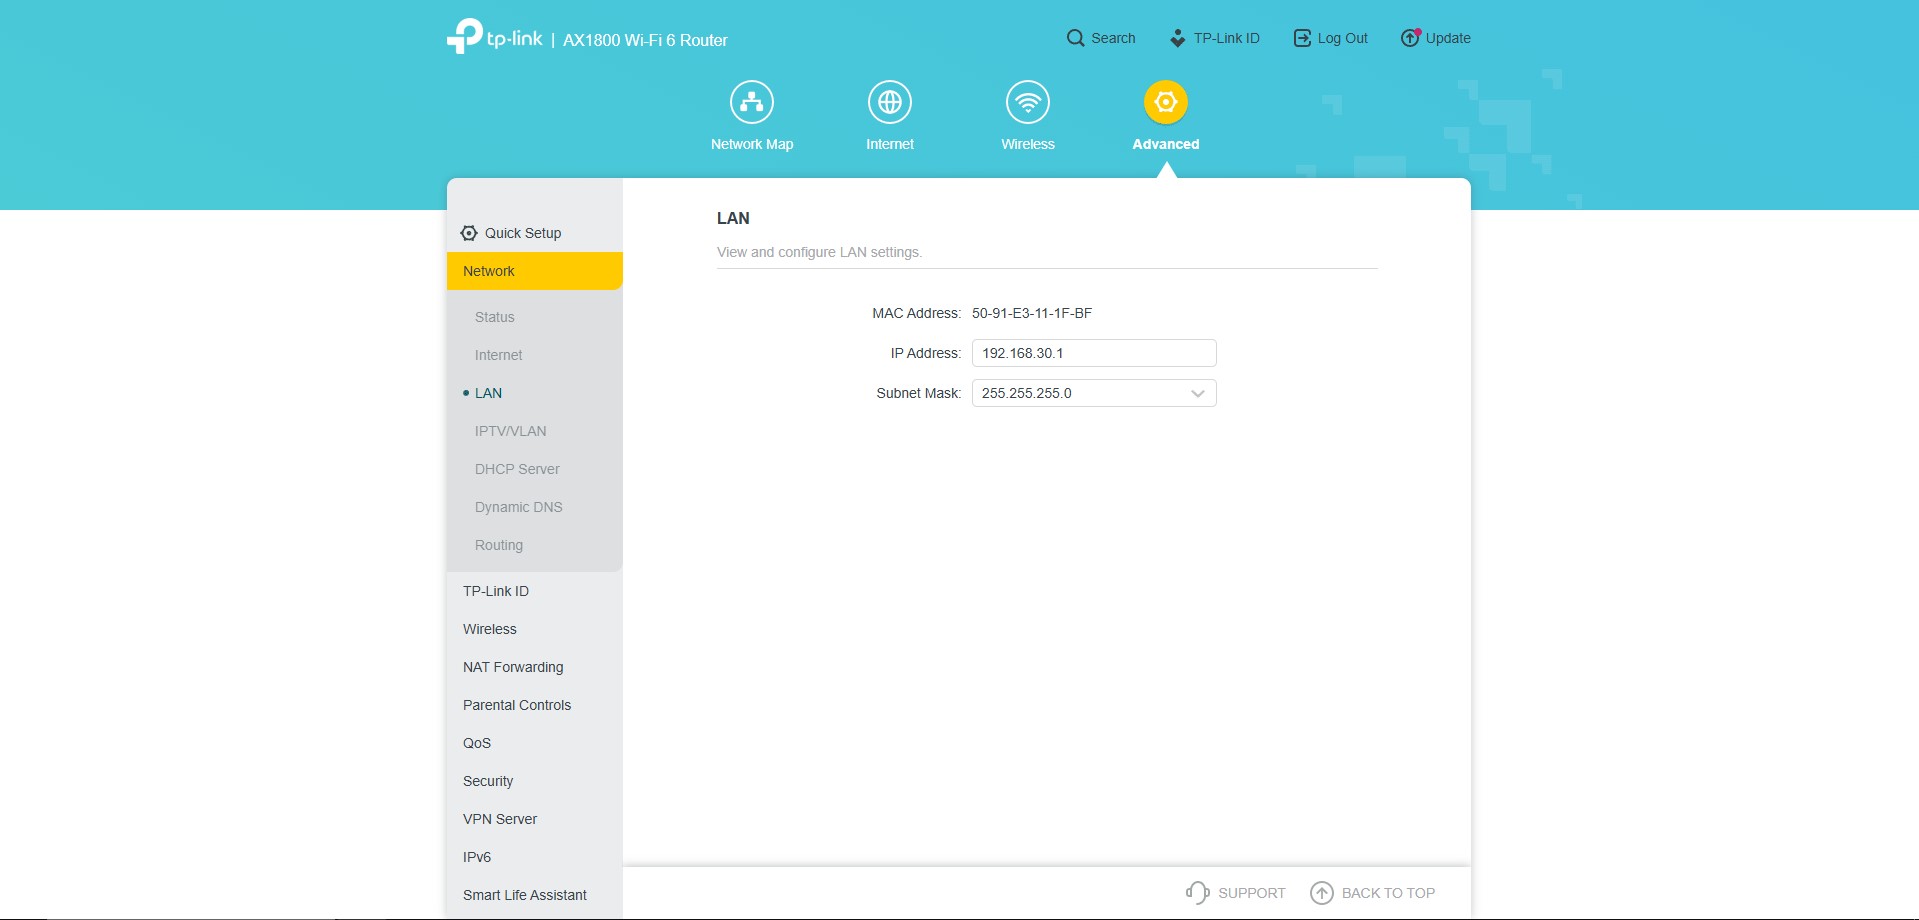Click the 'IP Address:' label
1919x920 pixels.
click(925, 353)
